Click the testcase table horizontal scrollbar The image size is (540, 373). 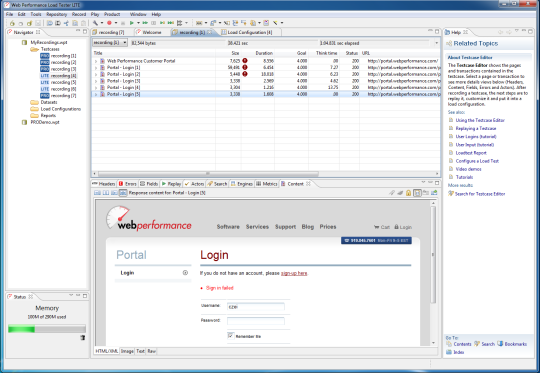click(x=208, y=174)
